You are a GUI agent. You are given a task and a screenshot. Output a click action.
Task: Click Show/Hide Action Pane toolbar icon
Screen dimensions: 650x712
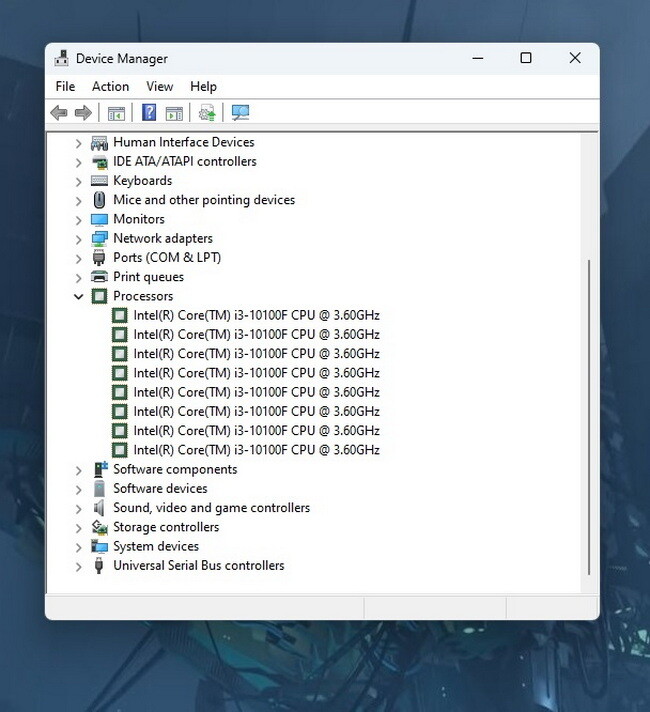tap(174, 113)
